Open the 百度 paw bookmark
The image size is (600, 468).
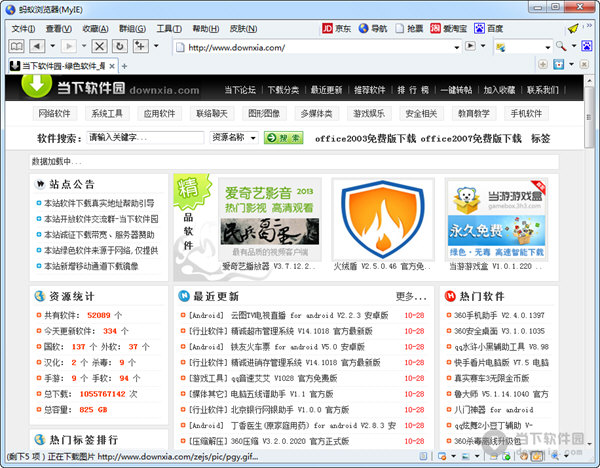pyautogui.click(x=488, y=28)
